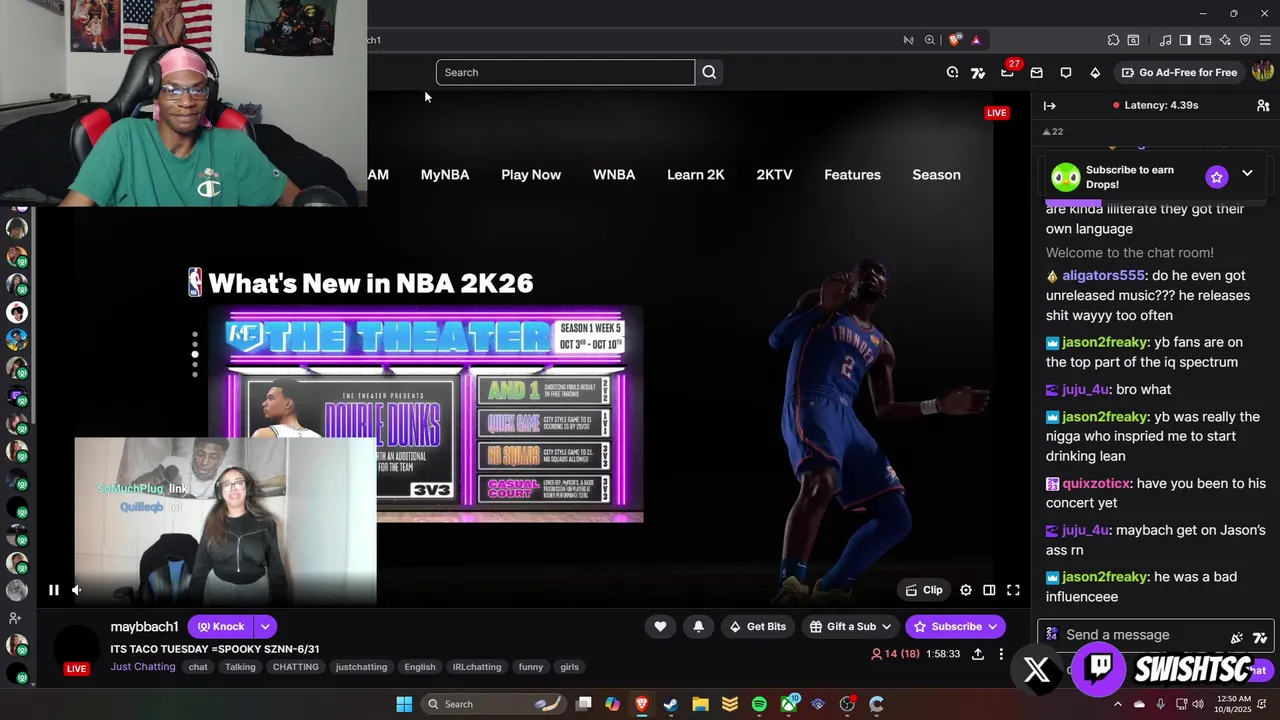1280x720 pixels.
Task: Open the Brave Wallet icon
Action: pos(1205,40)
